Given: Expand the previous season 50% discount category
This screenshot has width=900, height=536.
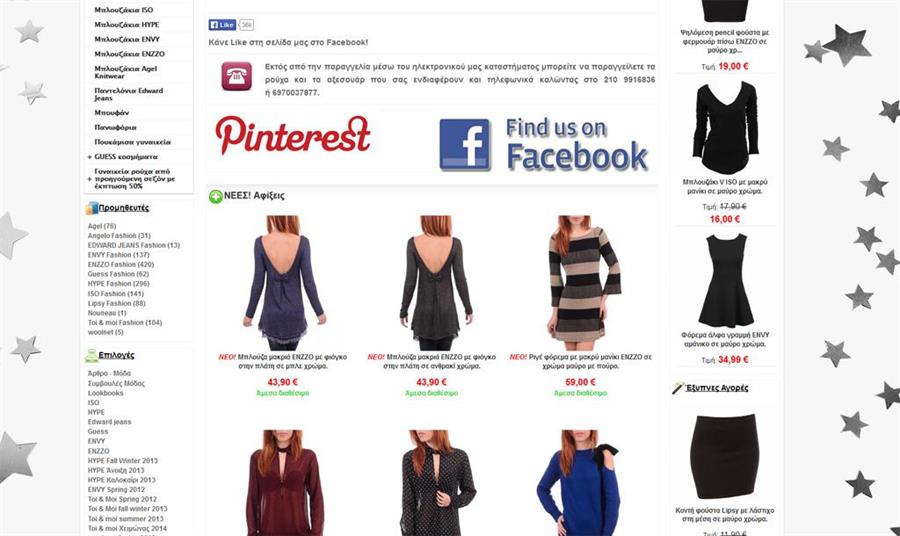Looking at the screenshot, I should pyautogui.click(x=90, y=179).
